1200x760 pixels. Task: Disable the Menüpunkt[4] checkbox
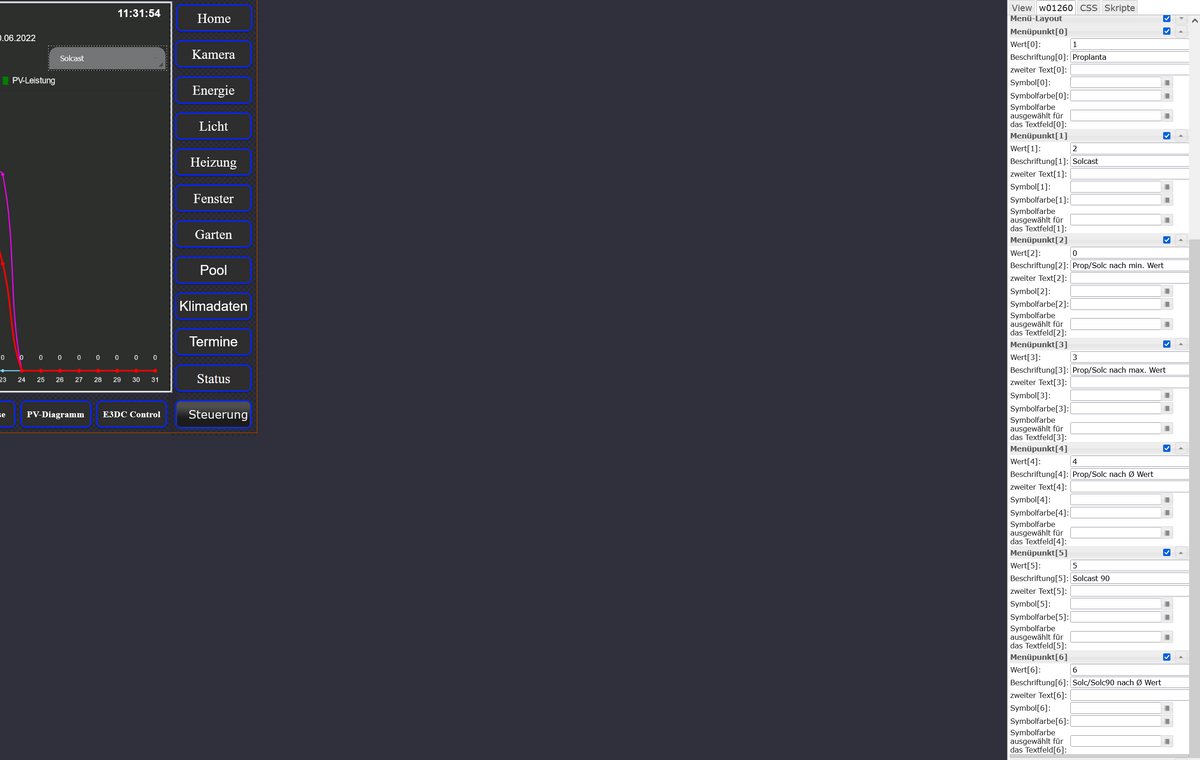coord(1167,448)
